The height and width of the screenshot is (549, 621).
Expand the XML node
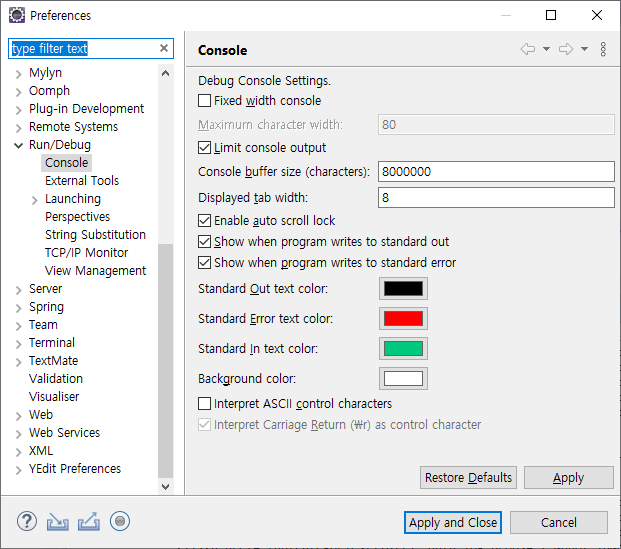pyautogui.click(x=18, y=452)
